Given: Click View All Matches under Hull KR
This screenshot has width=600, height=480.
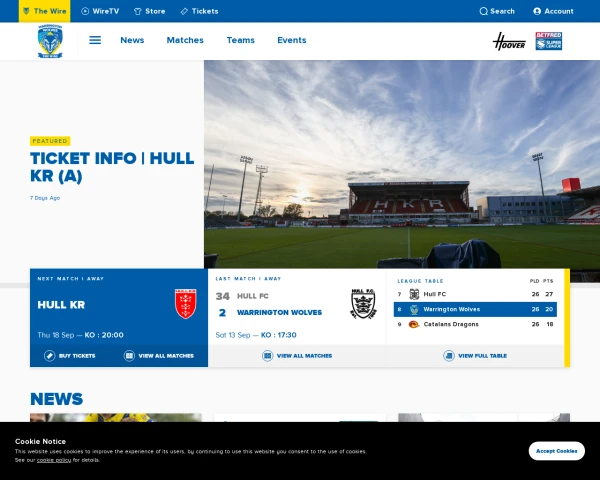Looking at the screenshot, I should (x=166, y=356).
